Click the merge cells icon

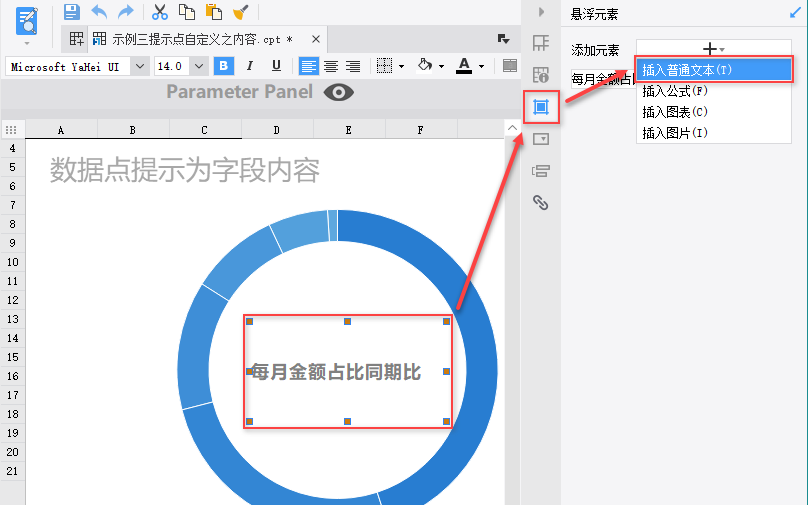pos(510,66)
